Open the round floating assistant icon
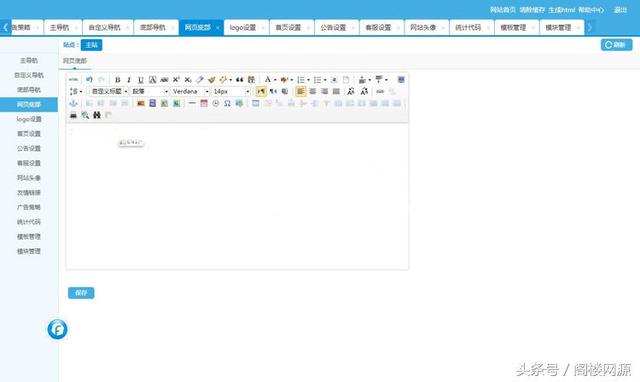Screen dimensions: 640x382 pyautogui.click(x=58, y=329)
